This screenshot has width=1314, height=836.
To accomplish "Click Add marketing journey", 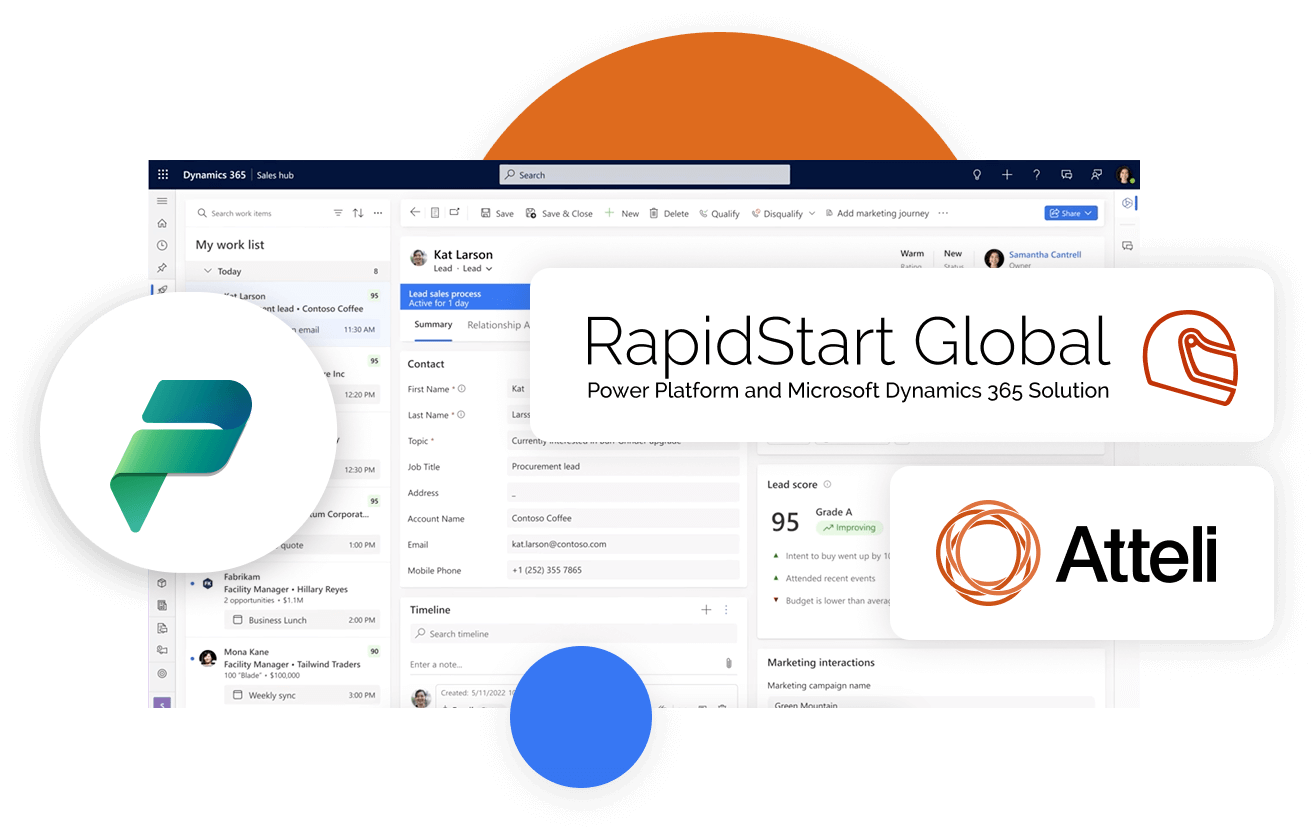I will coord(884,213).
